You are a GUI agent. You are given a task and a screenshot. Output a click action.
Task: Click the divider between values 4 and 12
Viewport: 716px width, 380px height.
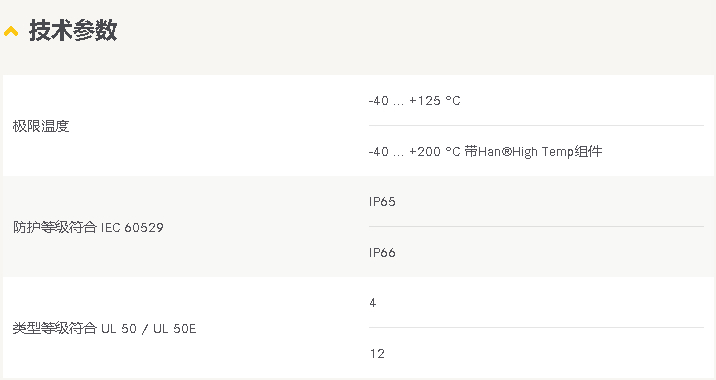pyautogui.click(x=536, y=327)
